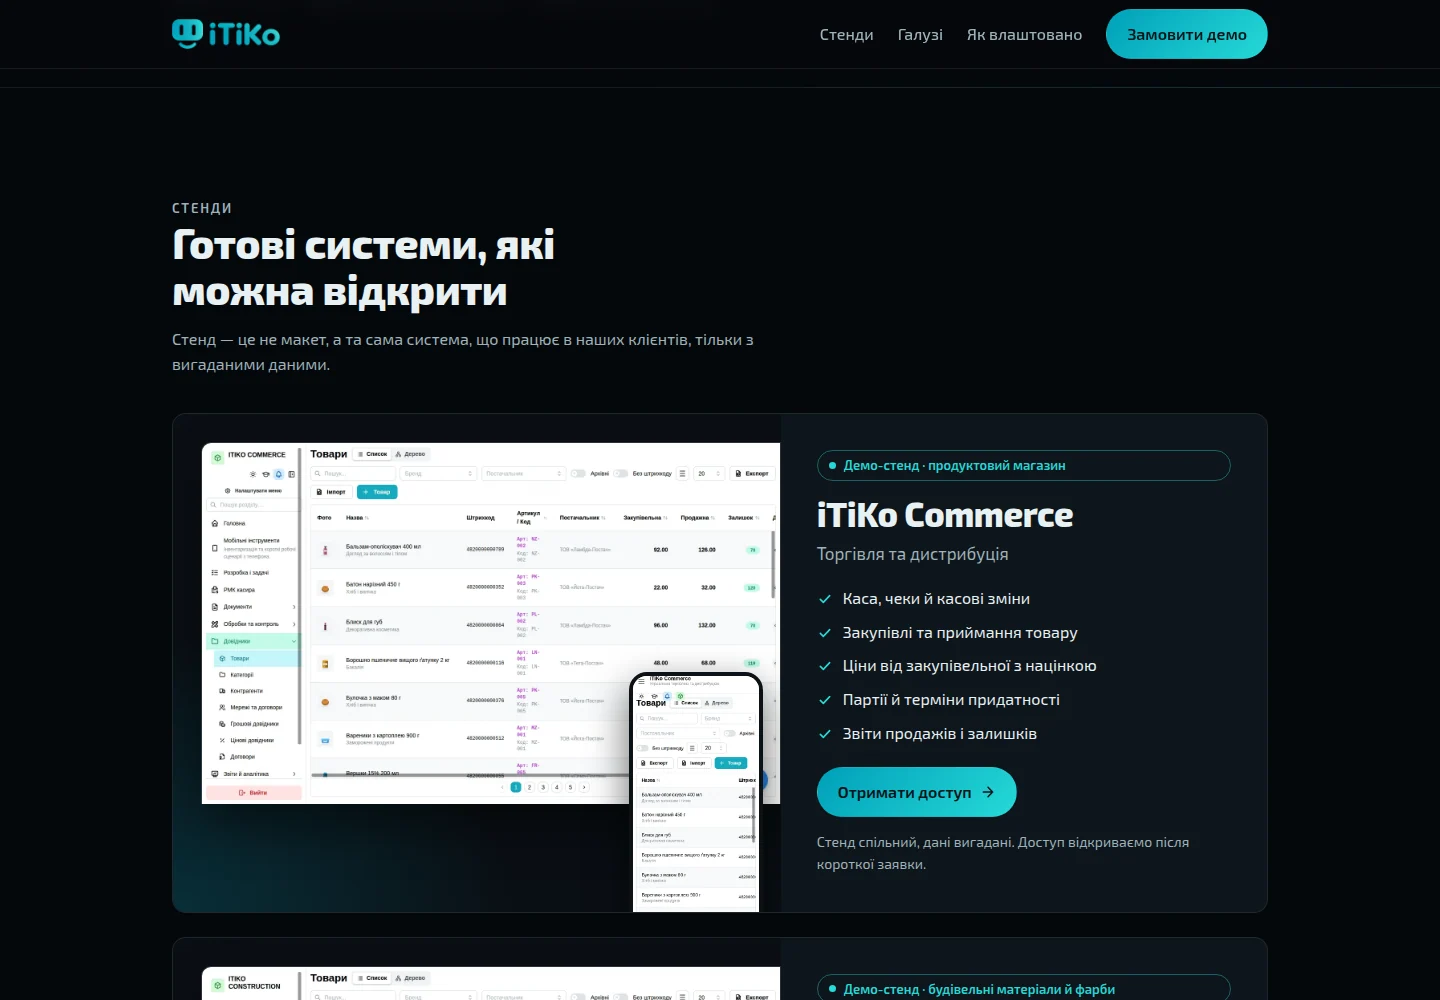The height and width of the screenshot is (1000, 1440).
Task: Click the Експорт button in the Commerce desktop preview
Action: pos(752,474)
